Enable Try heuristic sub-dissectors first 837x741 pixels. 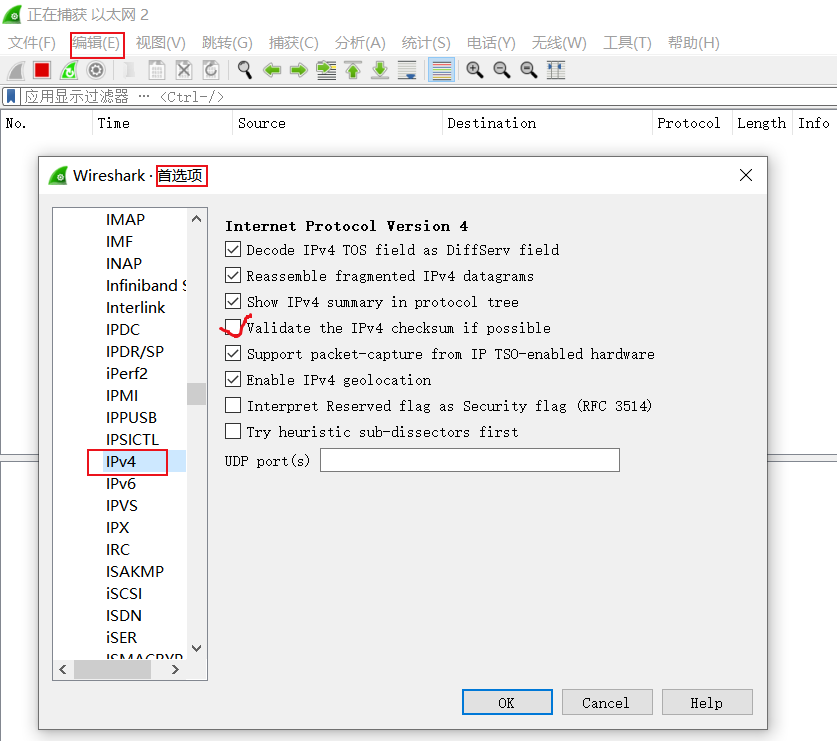pyautogui.click(x=233, y=431)
